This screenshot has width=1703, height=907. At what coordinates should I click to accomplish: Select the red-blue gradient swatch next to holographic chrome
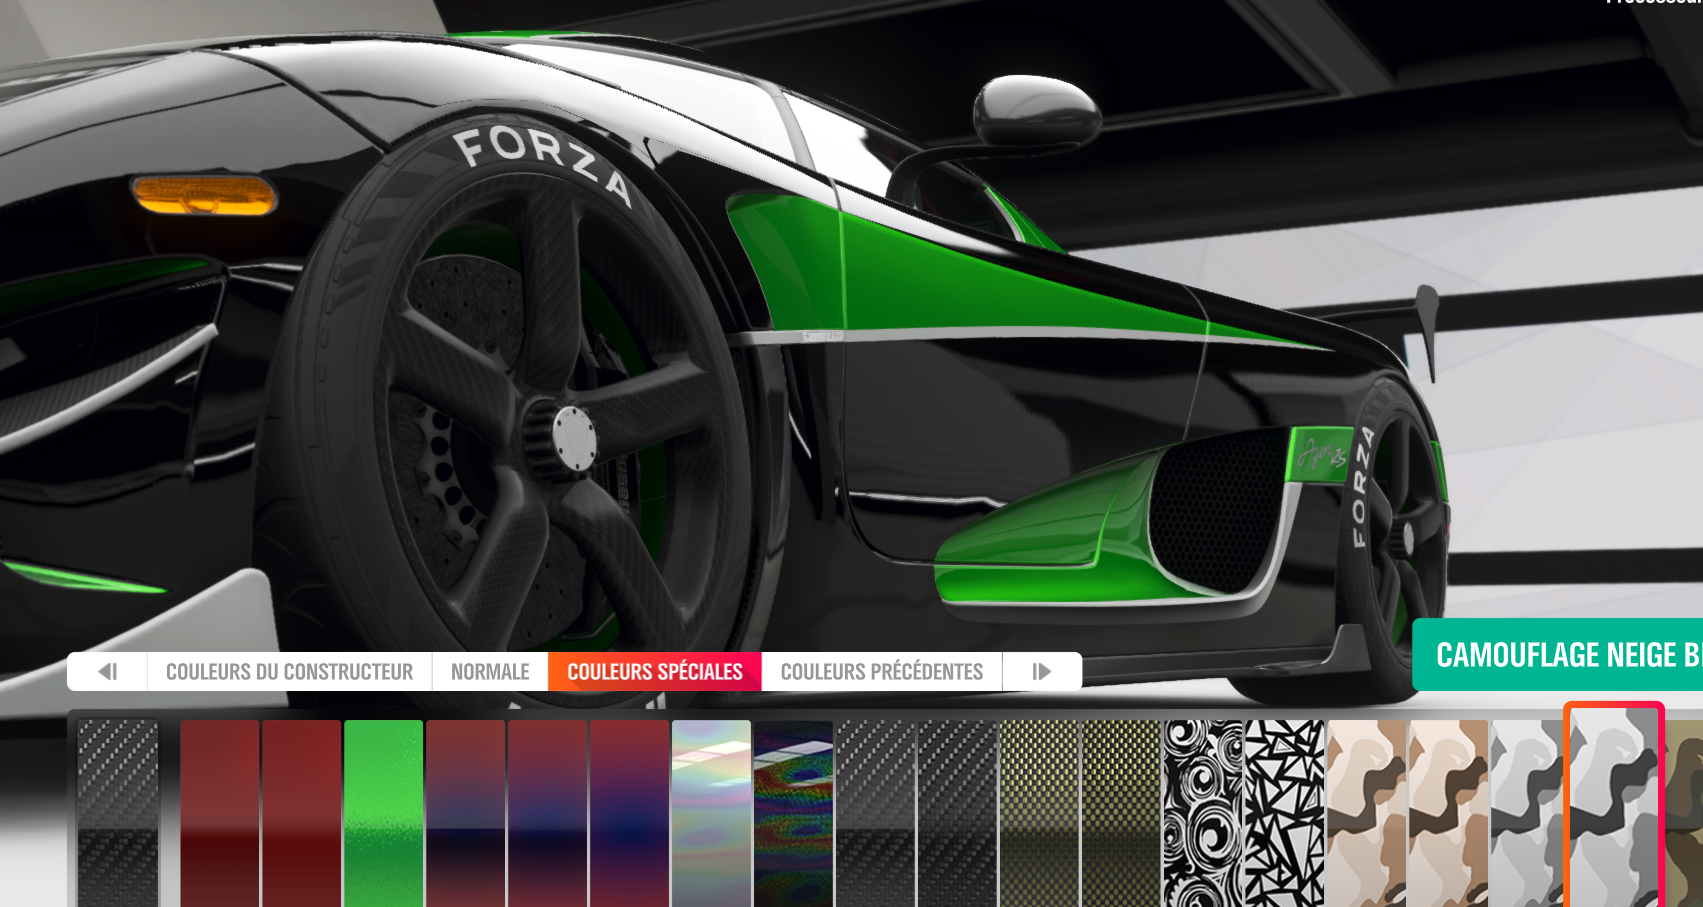tap(630, 813)
